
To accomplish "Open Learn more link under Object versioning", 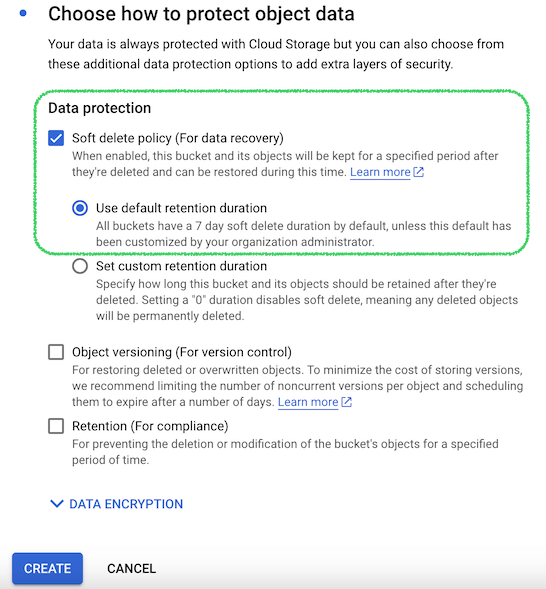I will (308, 402).
